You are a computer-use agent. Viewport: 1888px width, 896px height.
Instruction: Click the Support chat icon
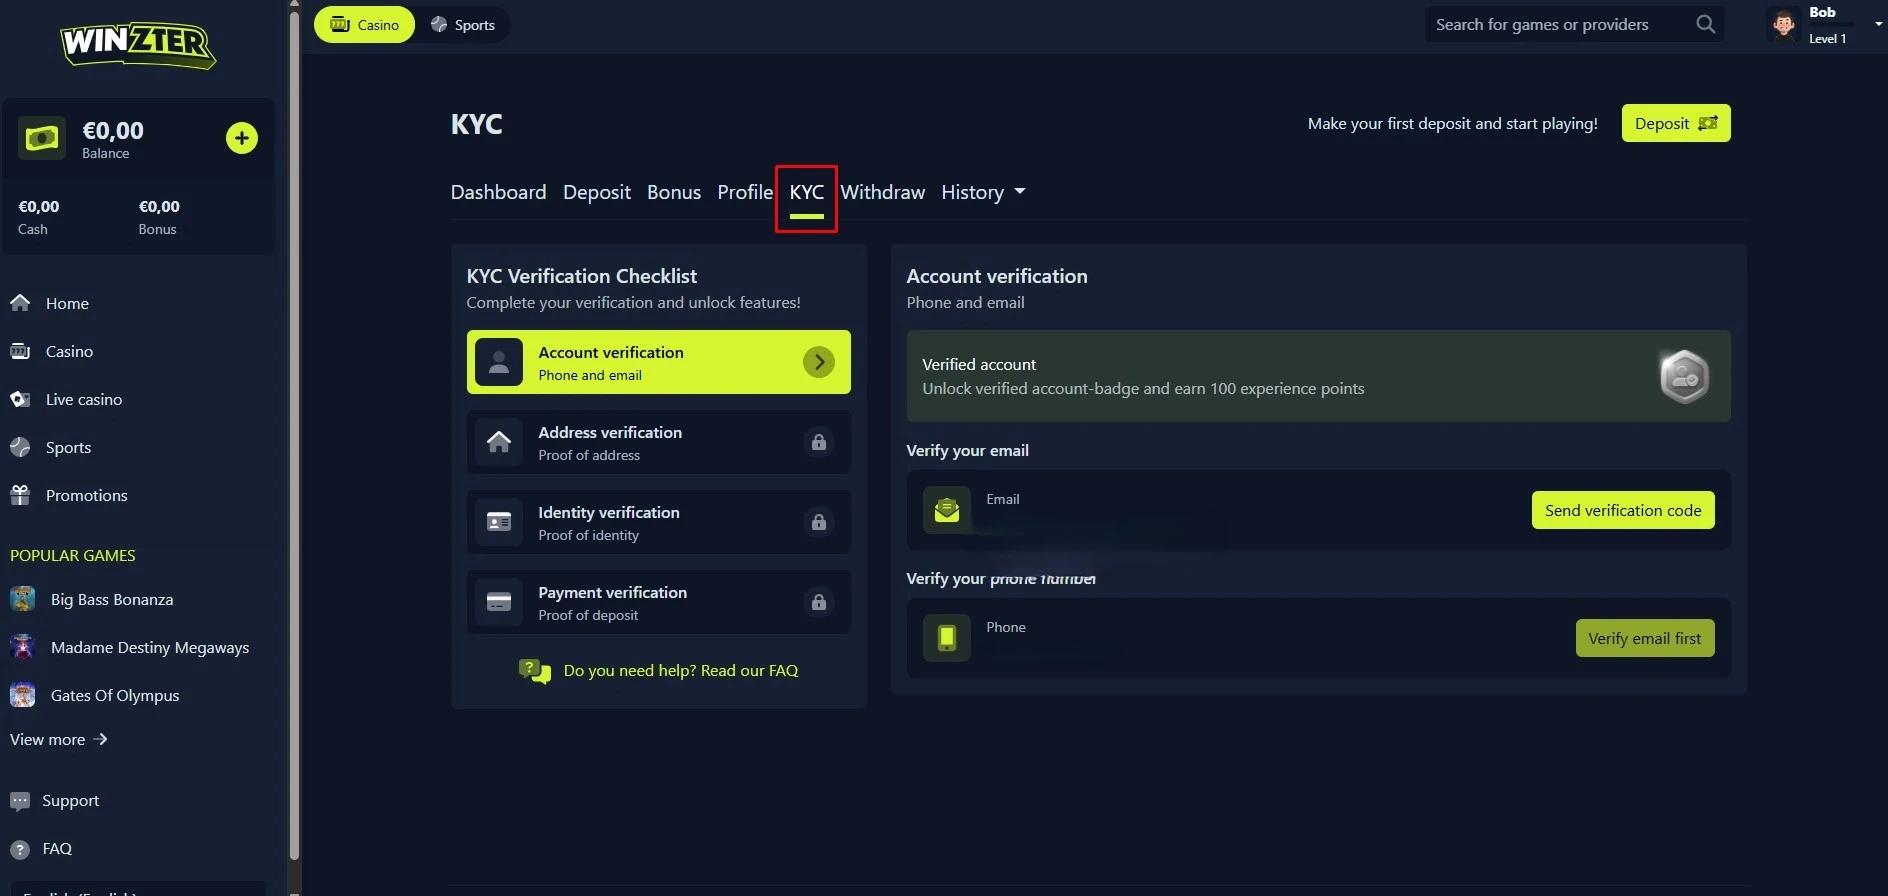pos(20,801)
